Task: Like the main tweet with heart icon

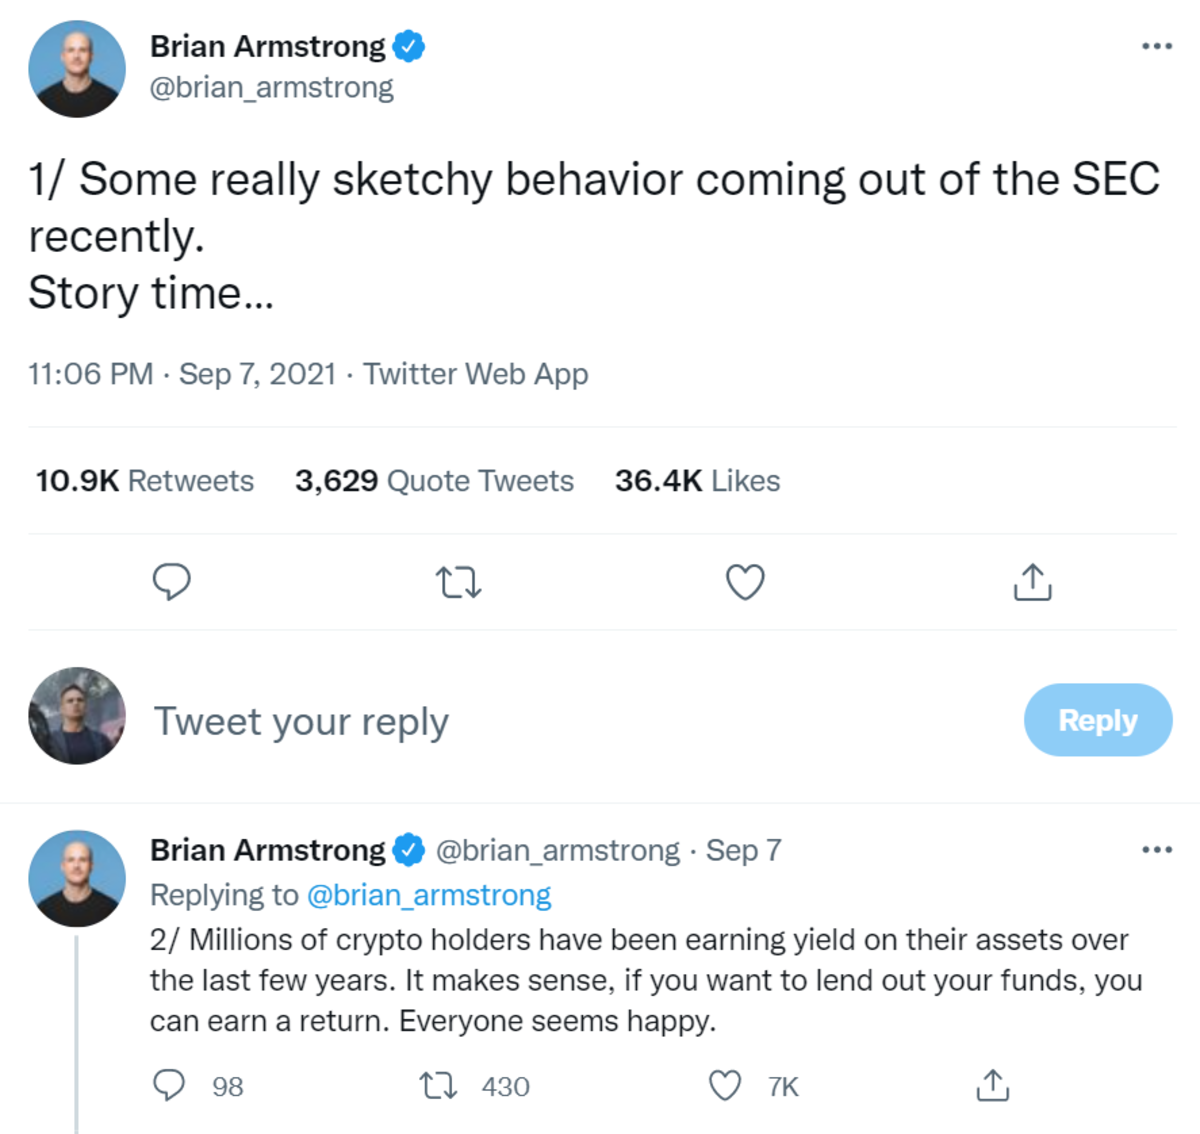Action: pyautogui.click(x=745, y=581)
